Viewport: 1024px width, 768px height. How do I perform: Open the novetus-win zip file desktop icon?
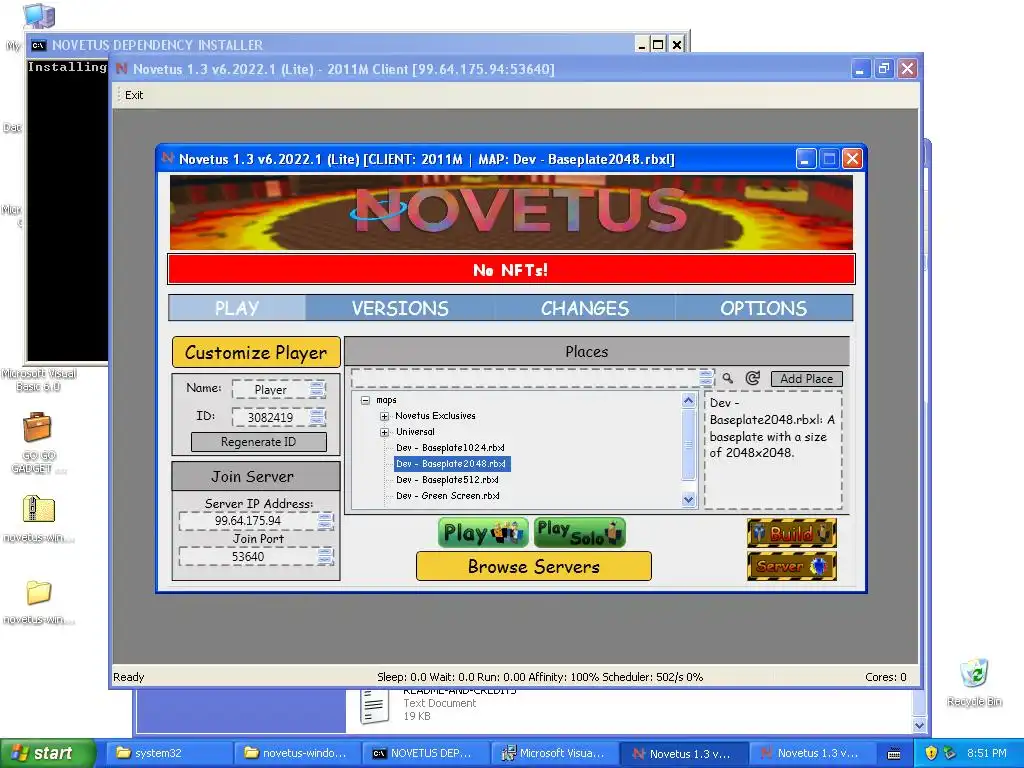click(x=39, y=509)
